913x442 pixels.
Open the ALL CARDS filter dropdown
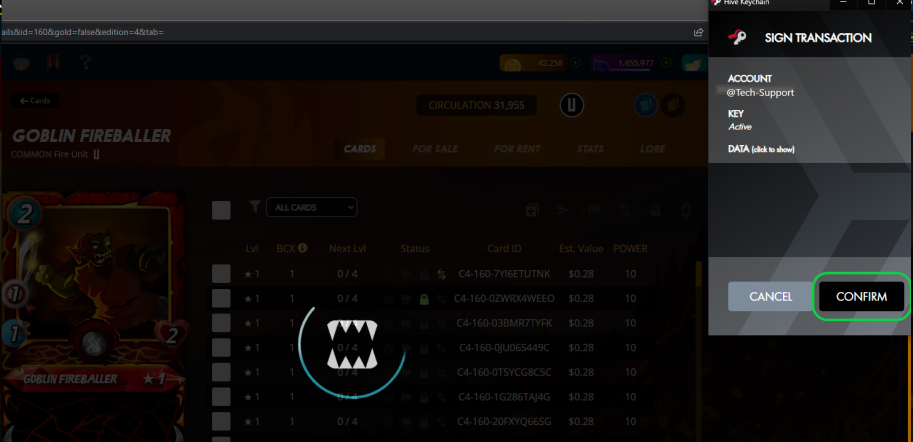312,207
